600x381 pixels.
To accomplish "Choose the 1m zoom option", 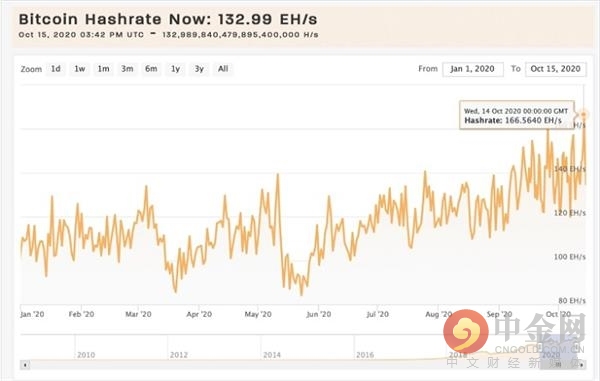I will tap(103, 69).
